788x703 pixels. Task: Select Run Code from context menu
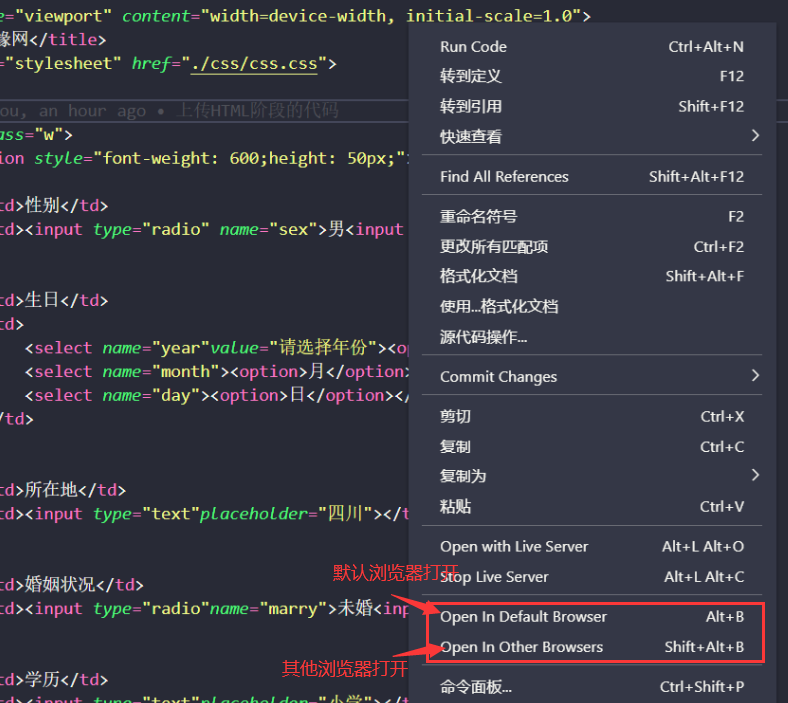click(592, 47)
